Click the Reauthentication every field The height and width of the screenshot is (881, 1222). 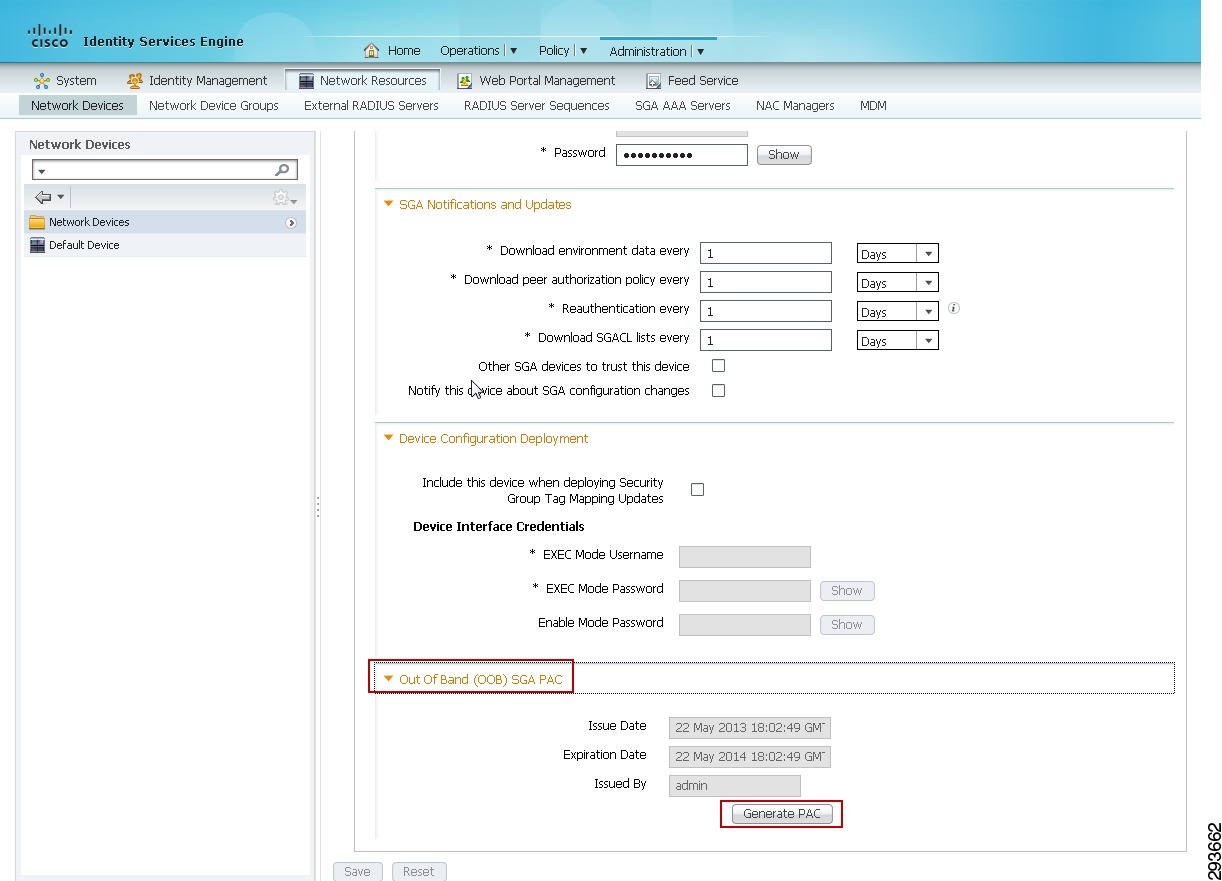pyautogui.click(x=766, y=312)
